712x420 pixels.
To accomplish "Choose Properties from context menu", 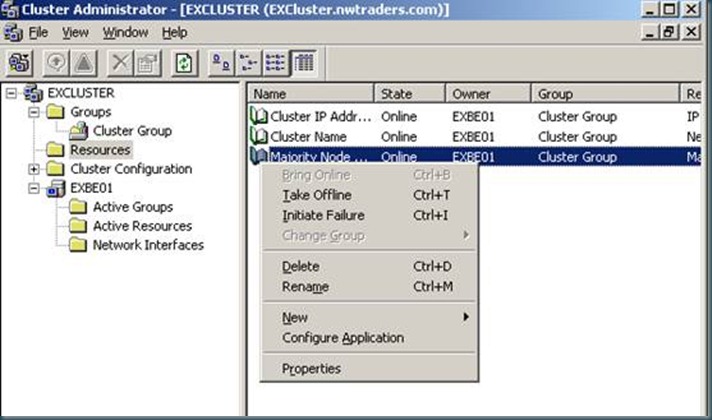I will point(369,369).
